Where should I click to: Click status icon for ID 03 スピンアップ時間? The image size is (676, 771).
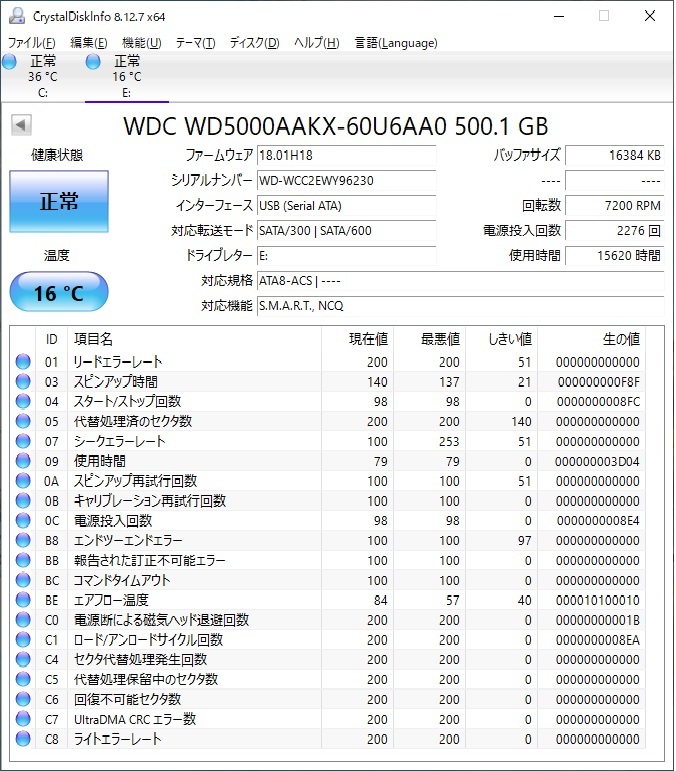(x=23, y=382)
